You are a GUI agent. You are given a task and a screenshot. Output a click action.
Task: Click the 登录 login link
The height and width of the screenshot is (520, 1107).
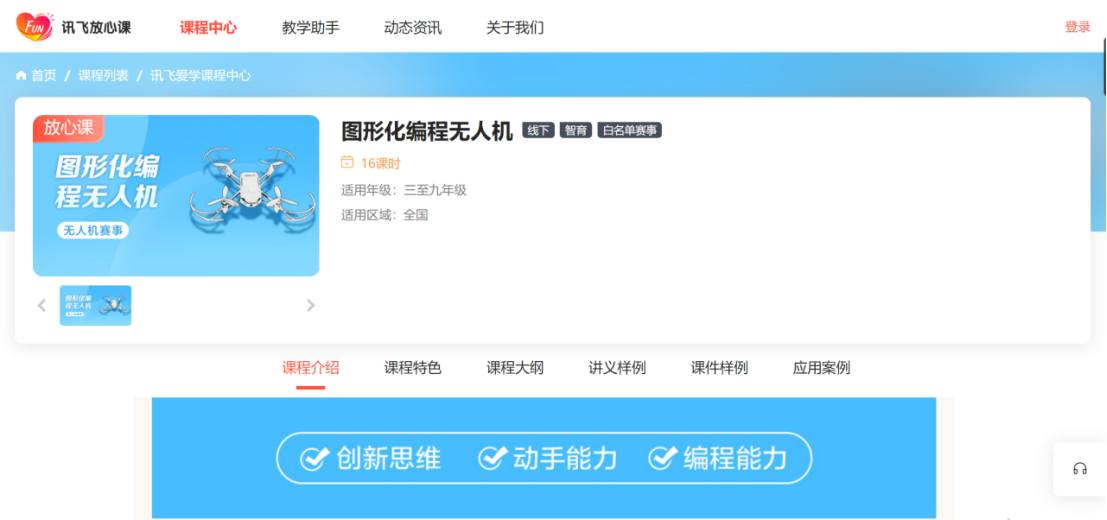[x=1077, y=28]
